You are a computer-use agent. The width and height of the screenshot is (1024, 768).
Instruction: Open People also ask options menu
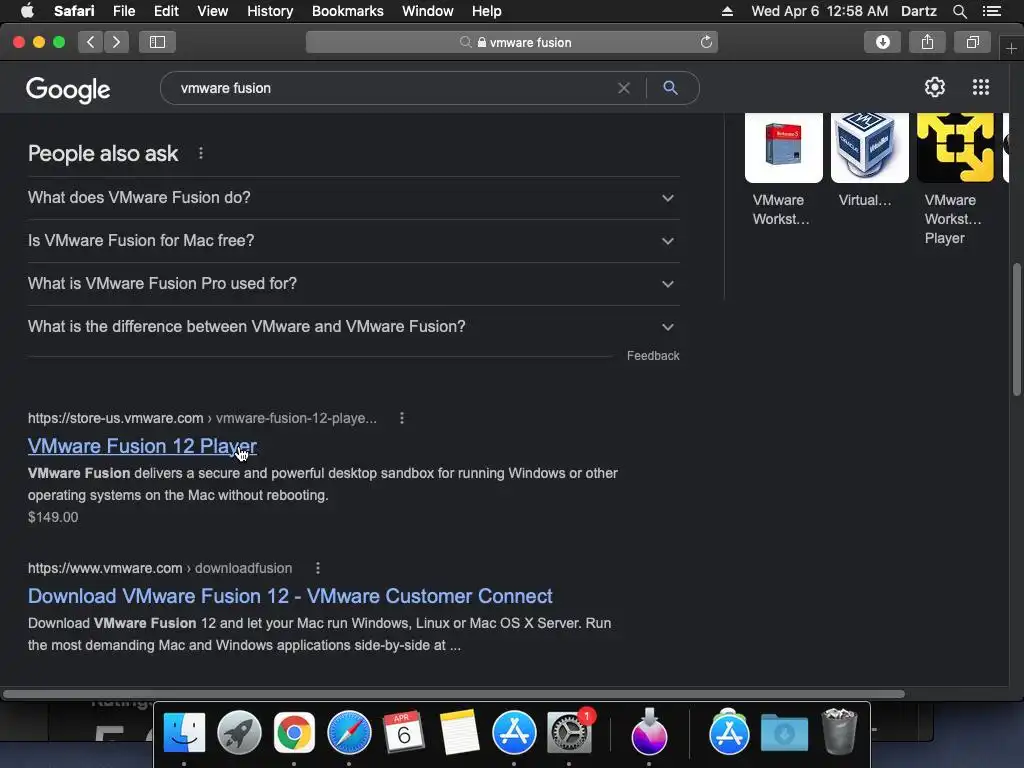click(x=200, y=153)
